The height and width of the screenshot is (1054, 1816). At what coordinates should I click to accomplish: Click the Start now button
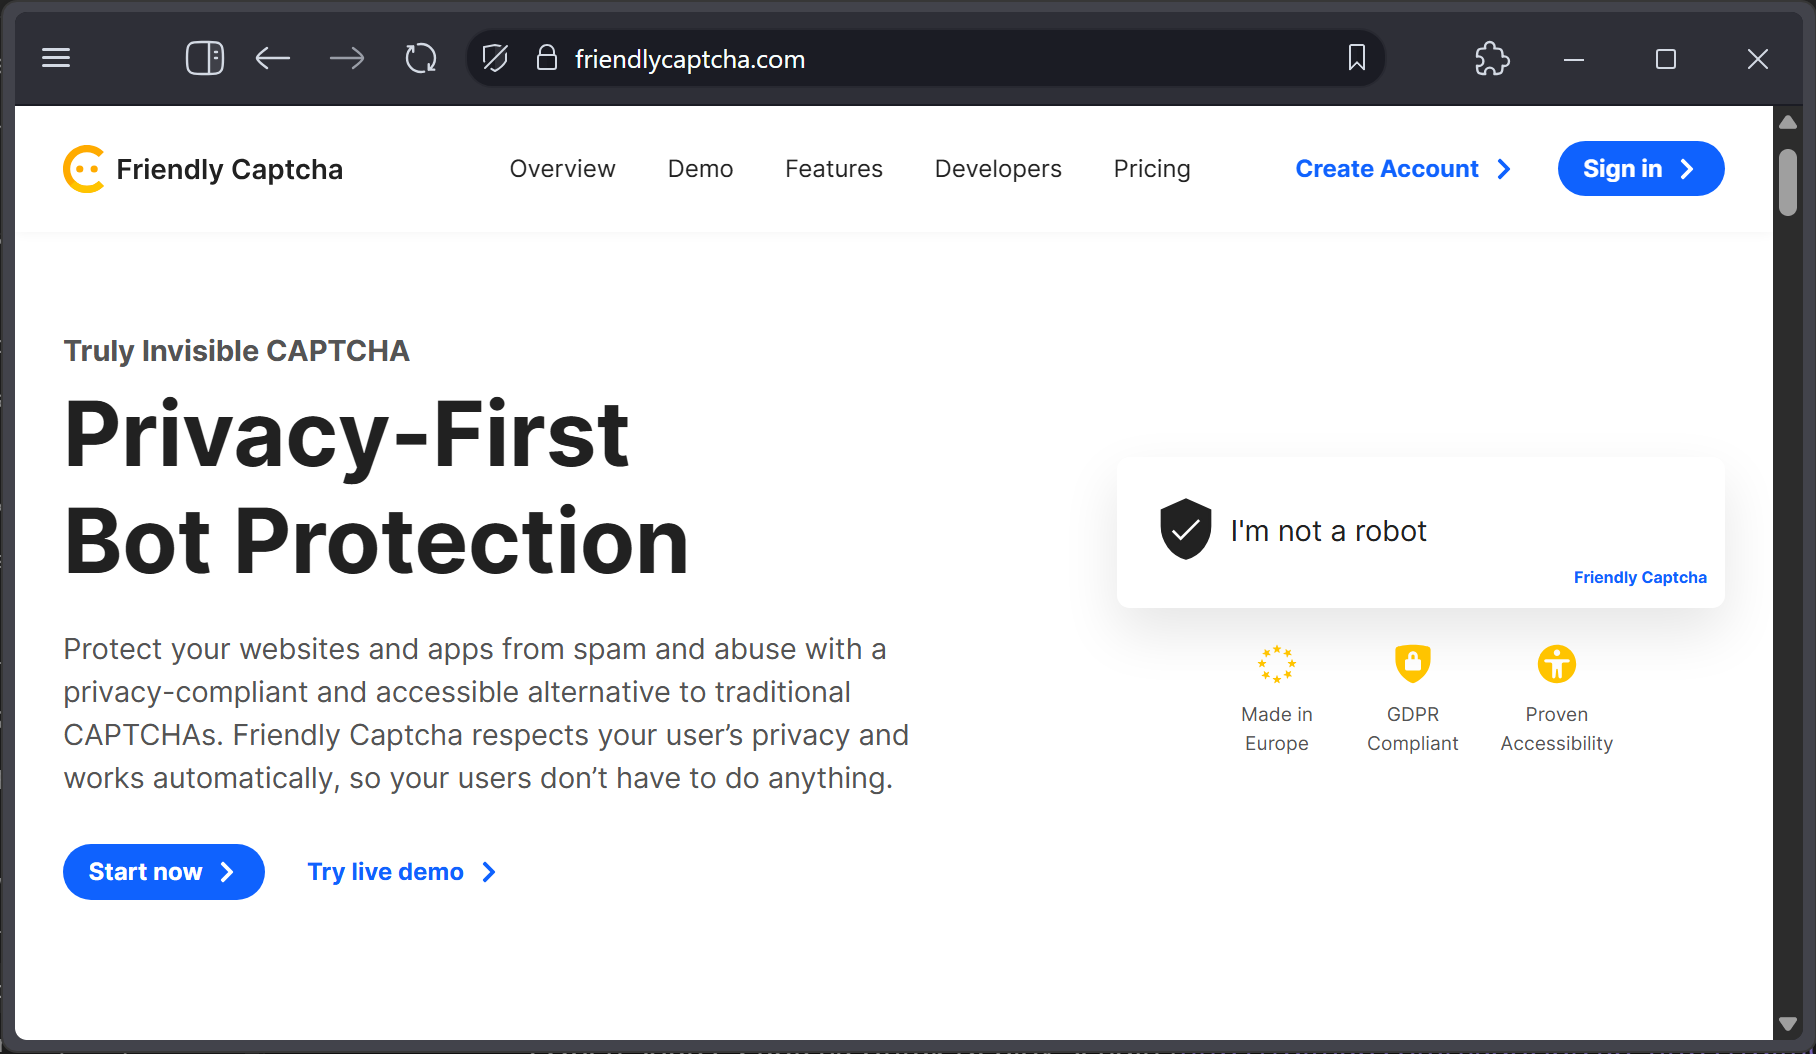coord(164,872)
